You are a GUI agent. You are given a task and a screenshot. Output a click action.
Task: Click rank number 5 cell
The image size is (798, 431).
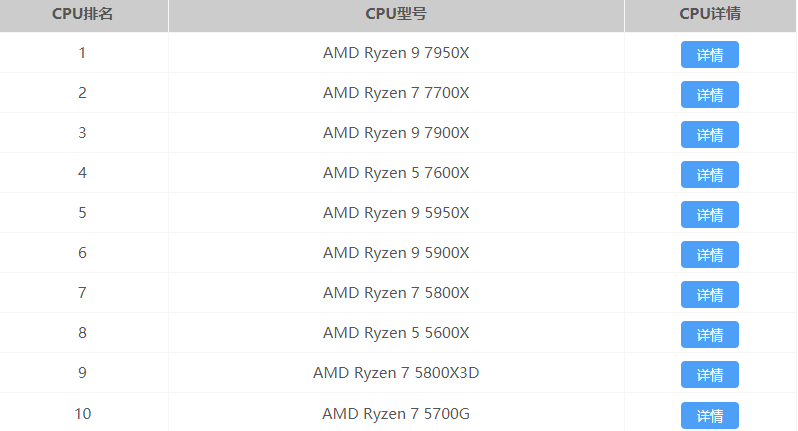[82, 213]
